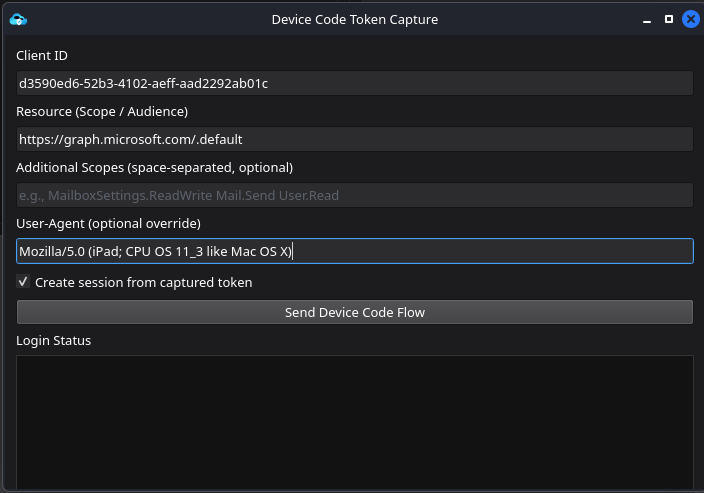The width and height of the screenshot is (704, 493).
Task: Maximize the Device Code Token Capture window
Action: pyautogui.click(x=669, y=19)
